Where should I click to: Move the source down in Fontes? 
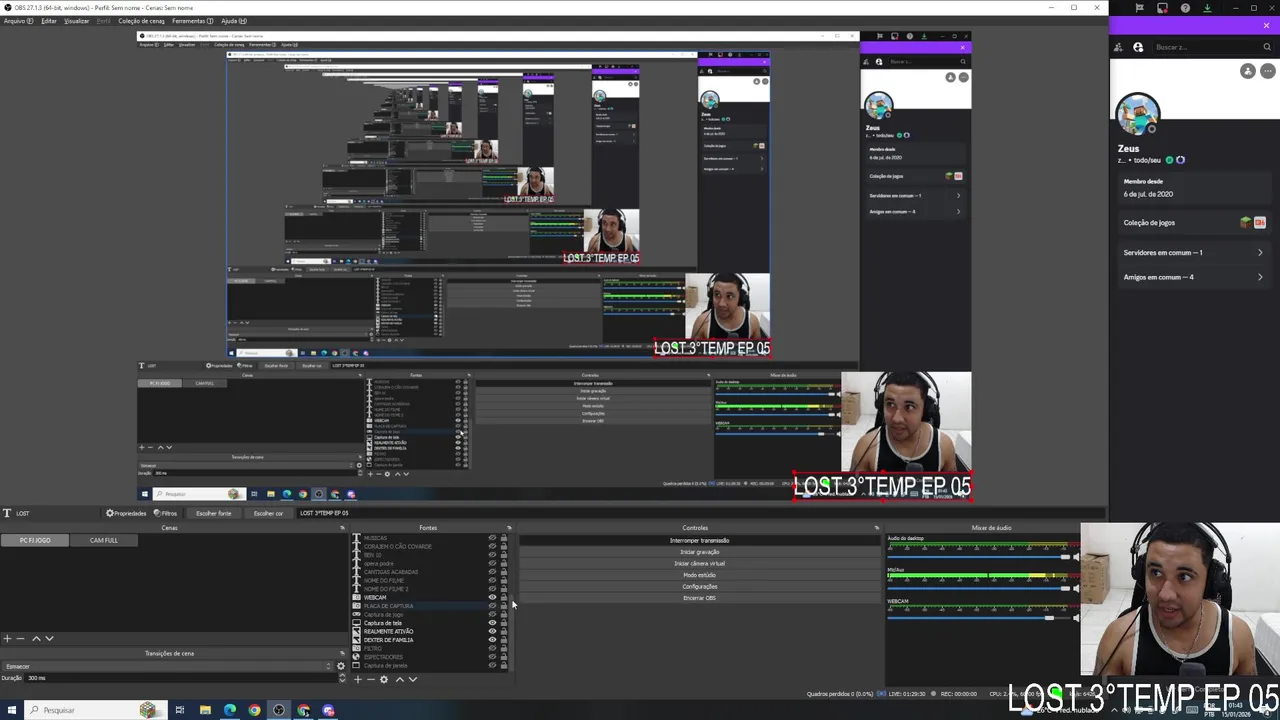[413, 680]
